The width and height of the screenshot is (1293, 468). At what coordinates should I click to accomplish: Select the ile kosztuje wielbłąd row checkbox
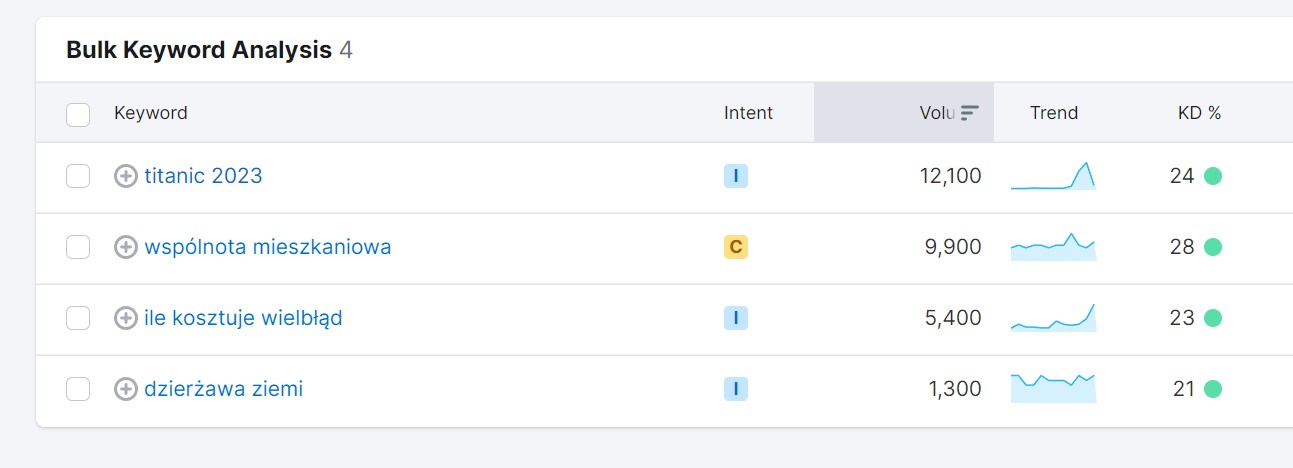pyautogui.click(x=78, y=318)
